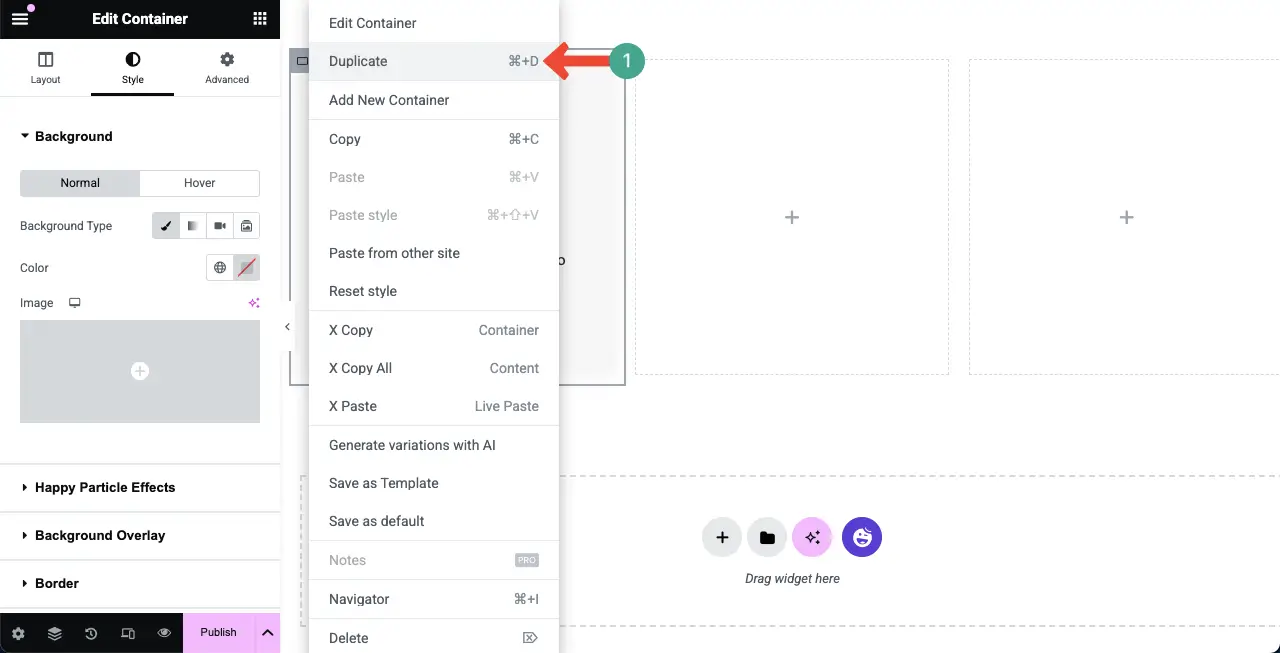This screenshot has height=653, width=1280.
Task: Open publish options arrow next to Publish
Action: point(267,632)
